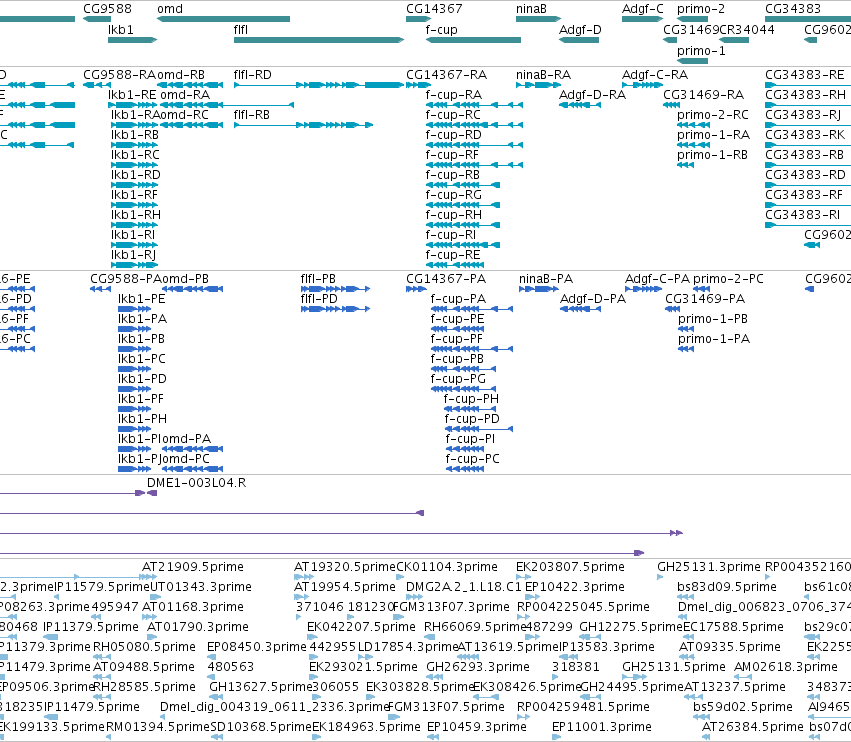This screenshot has width=851, height=742.
Task: Select the f-cup-RG transcript label
Action: (453, 194)
